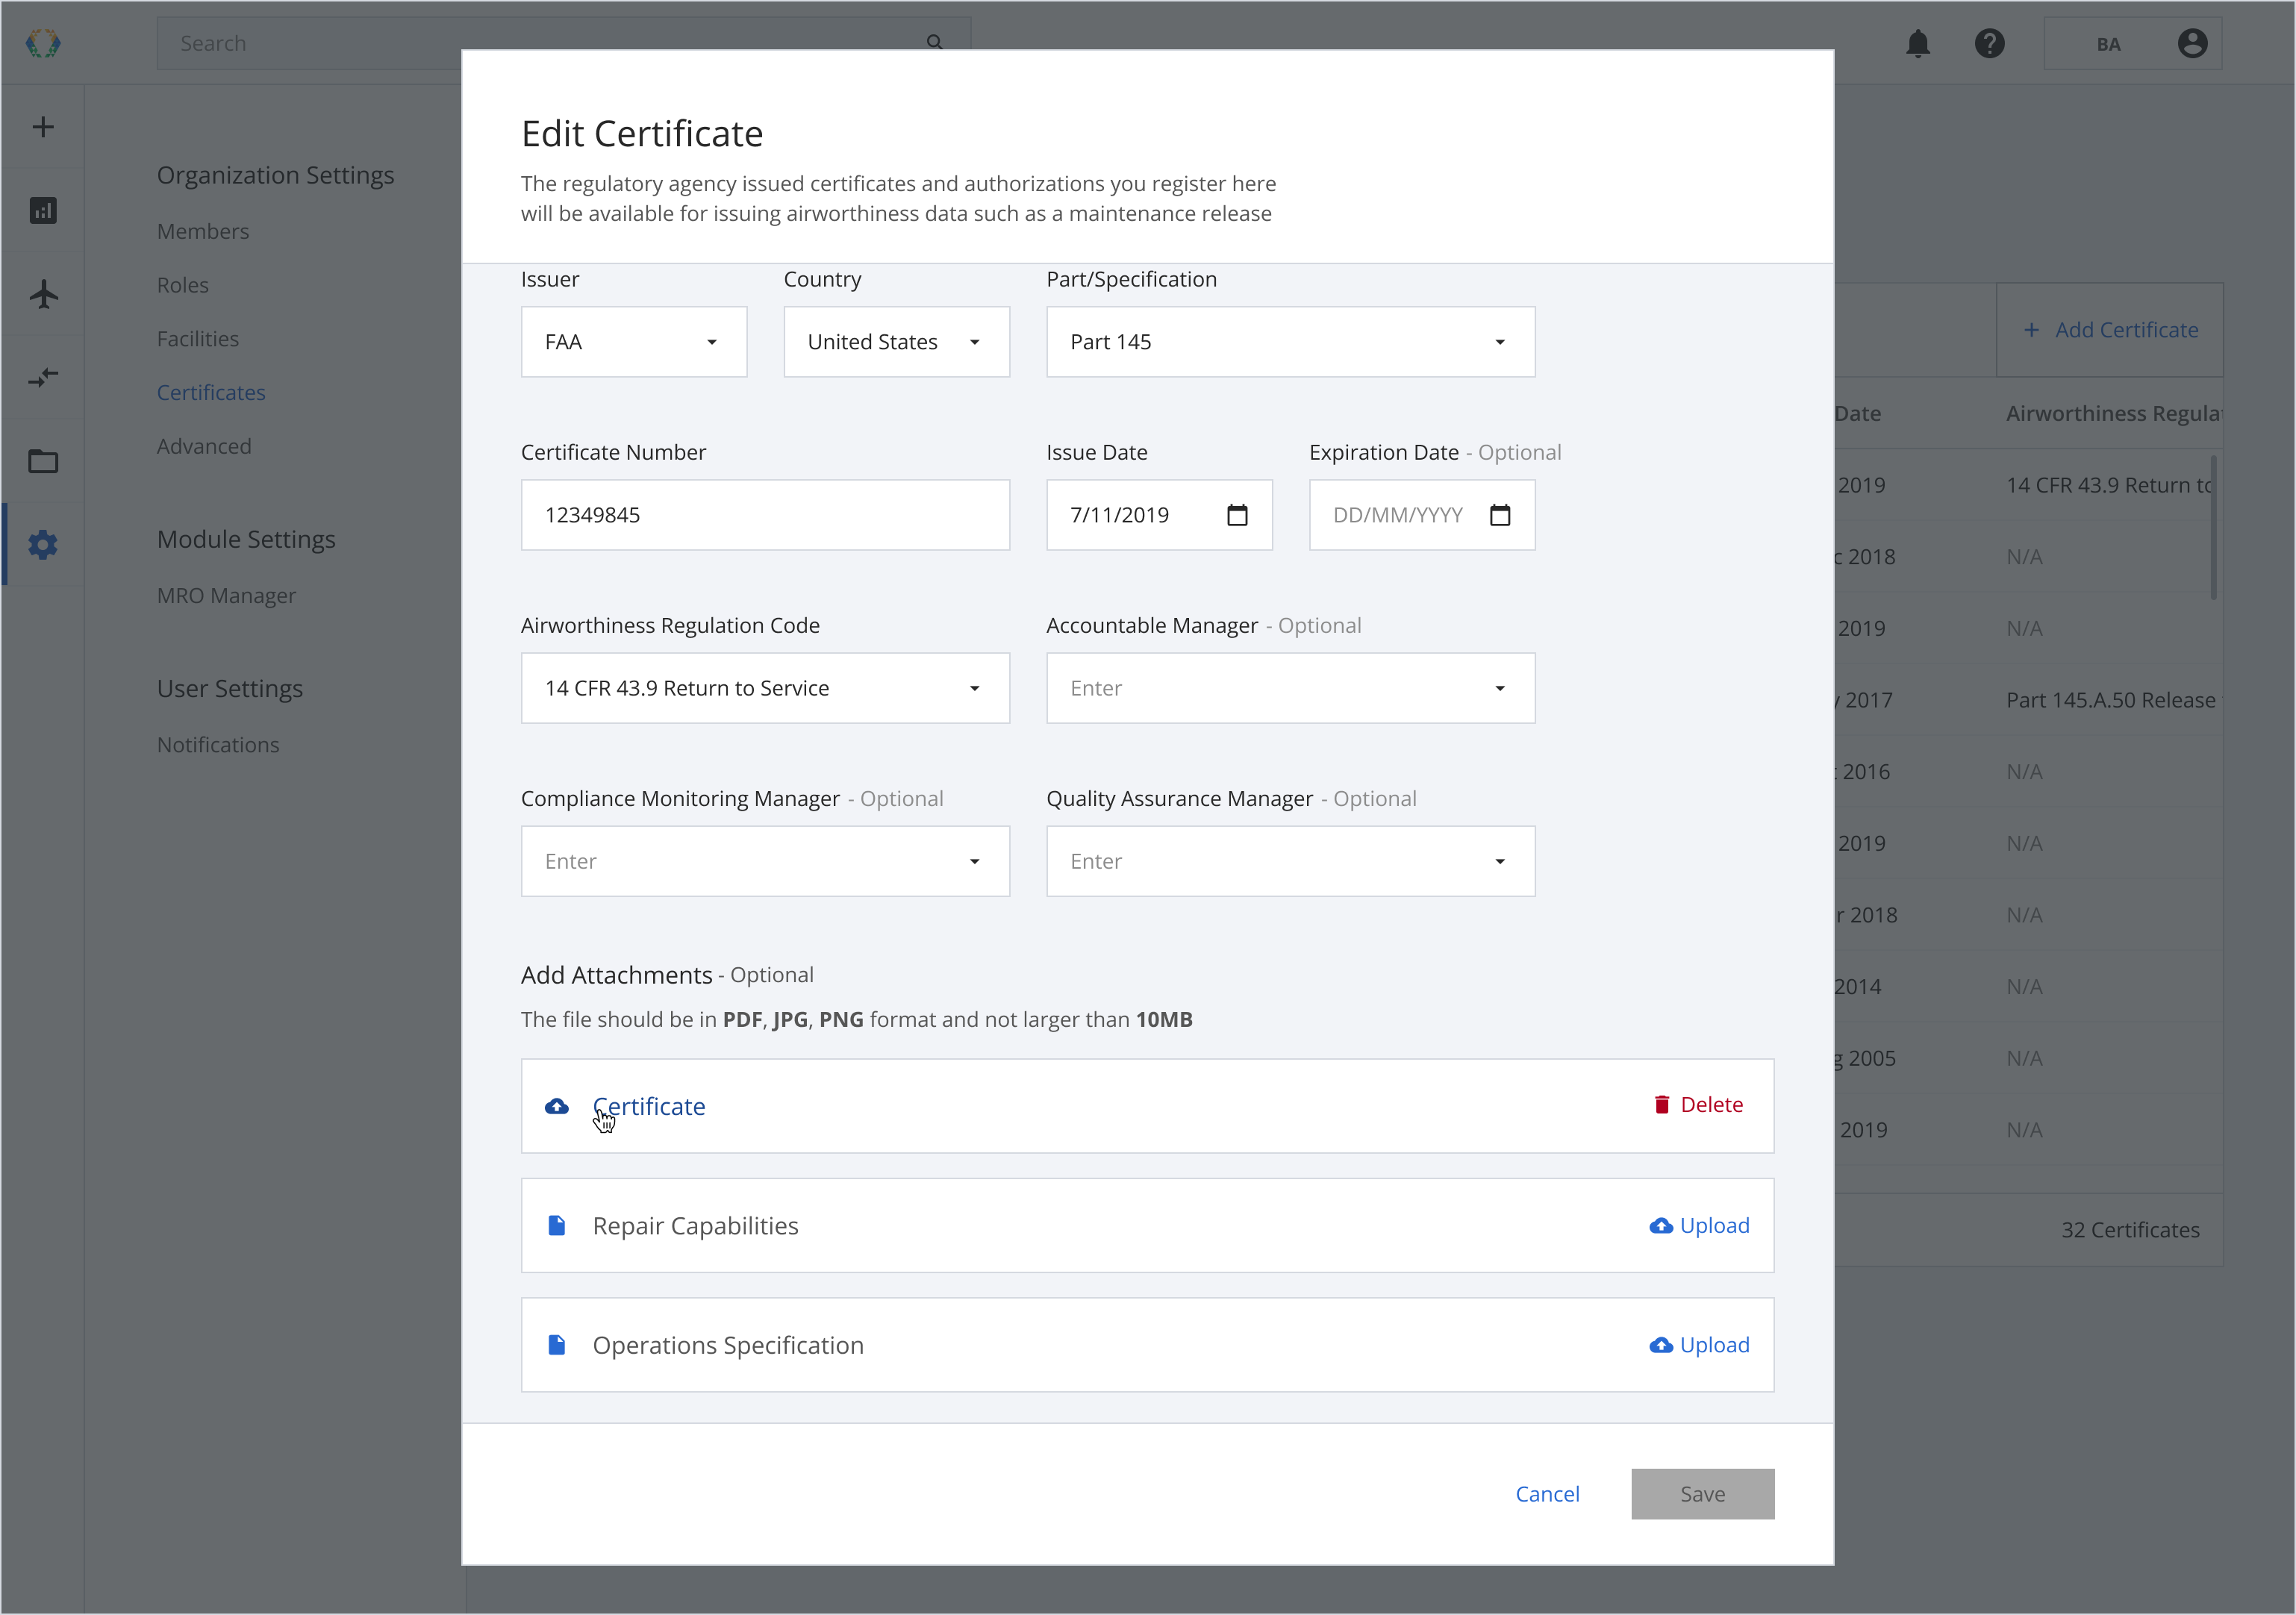Open Notifications user settings

point(218,745)
